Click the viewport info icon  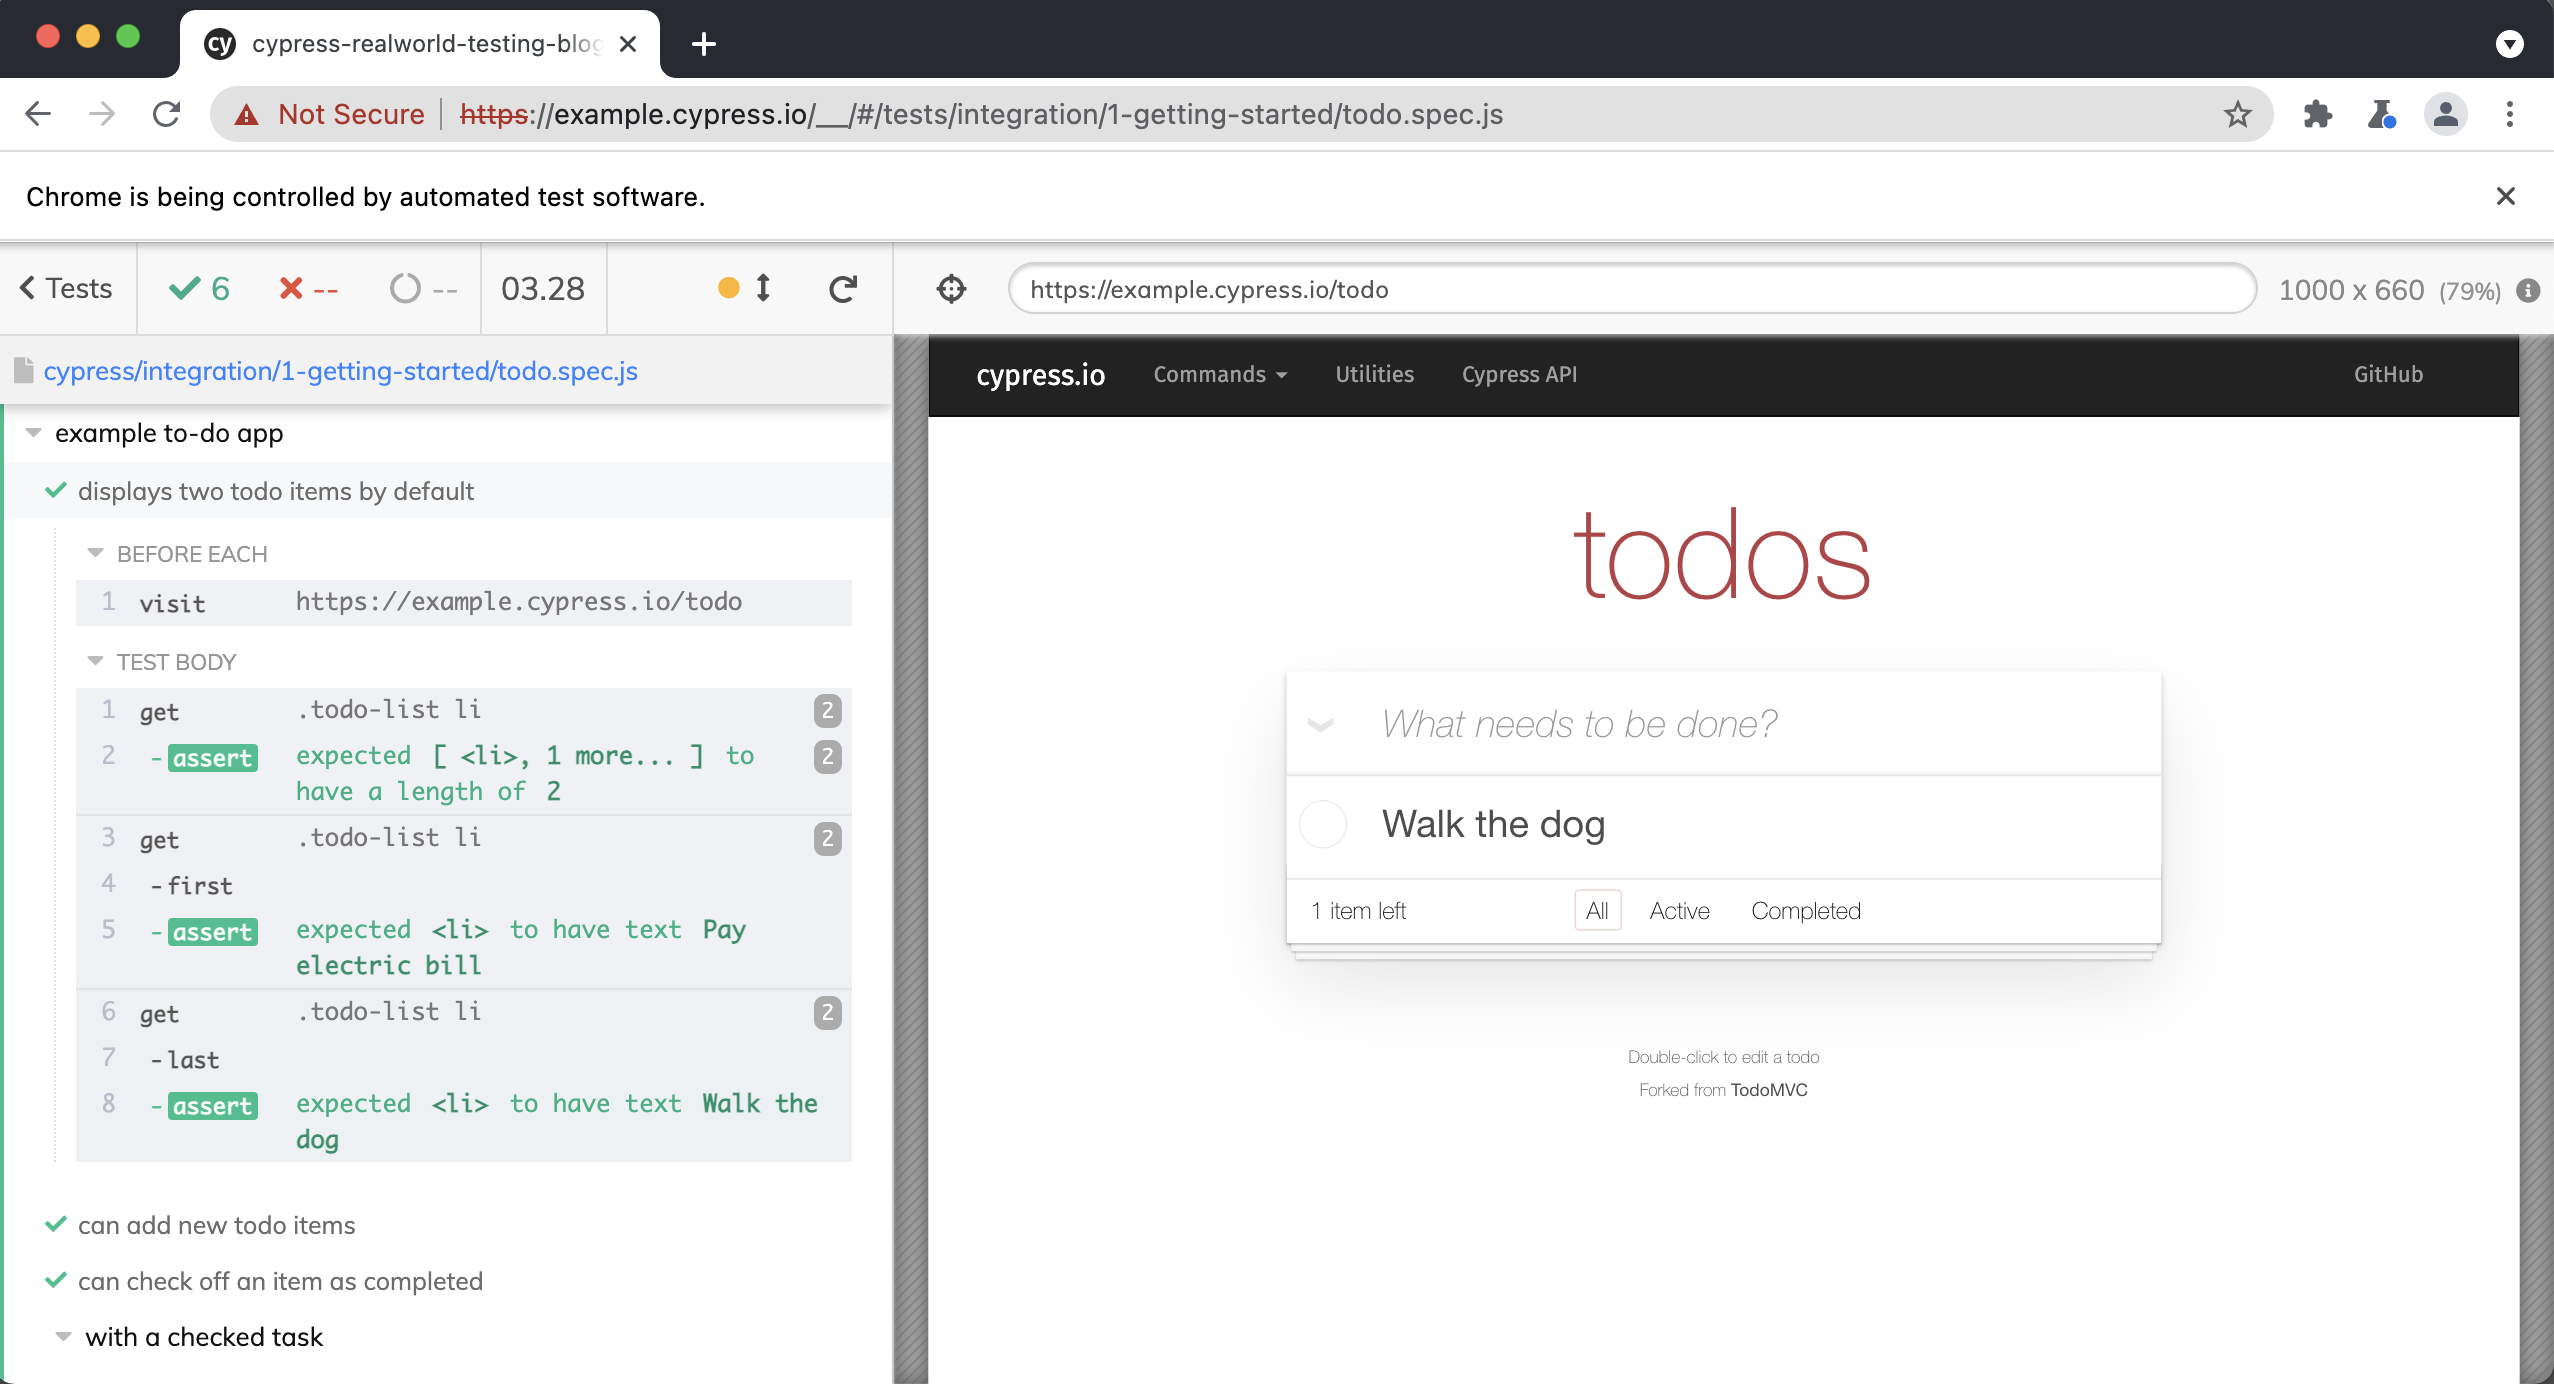pos(2529,290)
